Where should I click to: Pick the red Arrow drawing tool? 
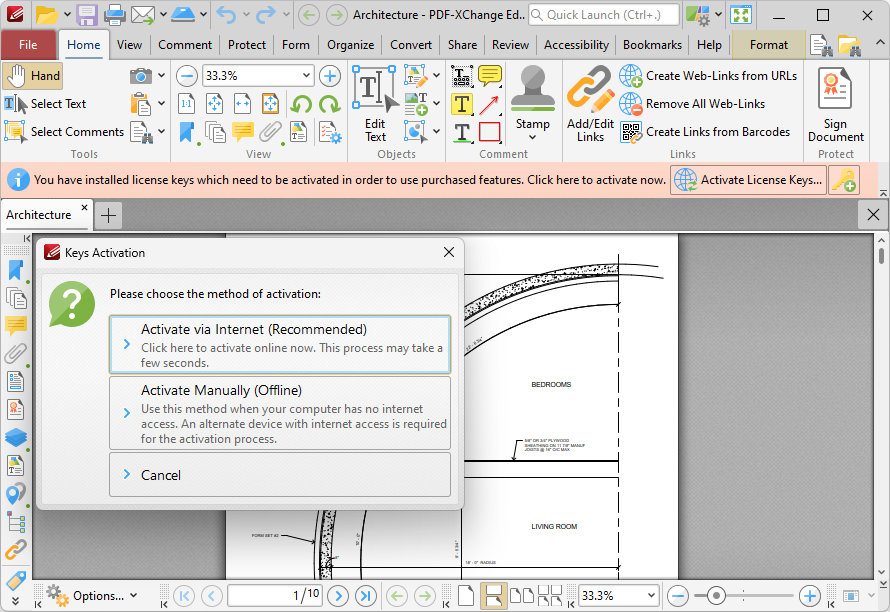tap(490, 104)
